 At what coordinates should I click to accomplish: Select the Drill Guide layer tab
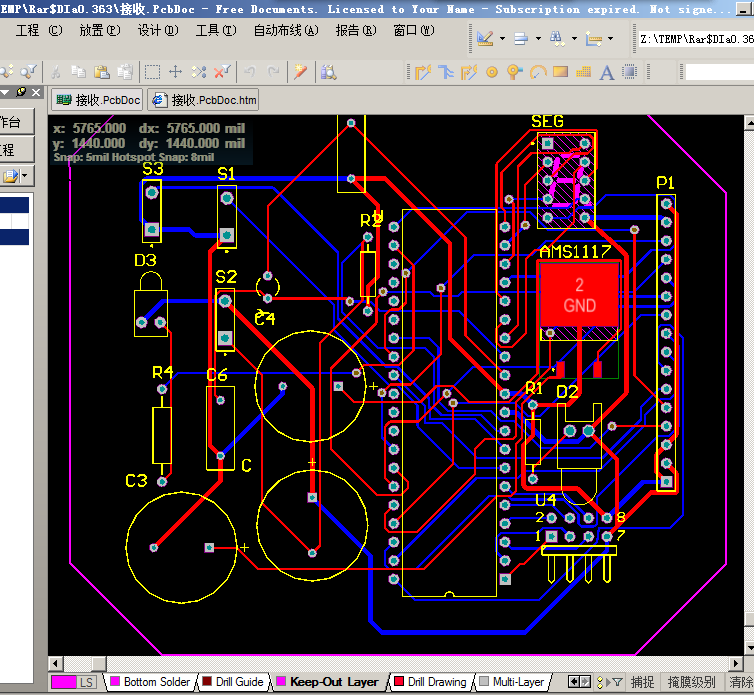tap(233, 682)
